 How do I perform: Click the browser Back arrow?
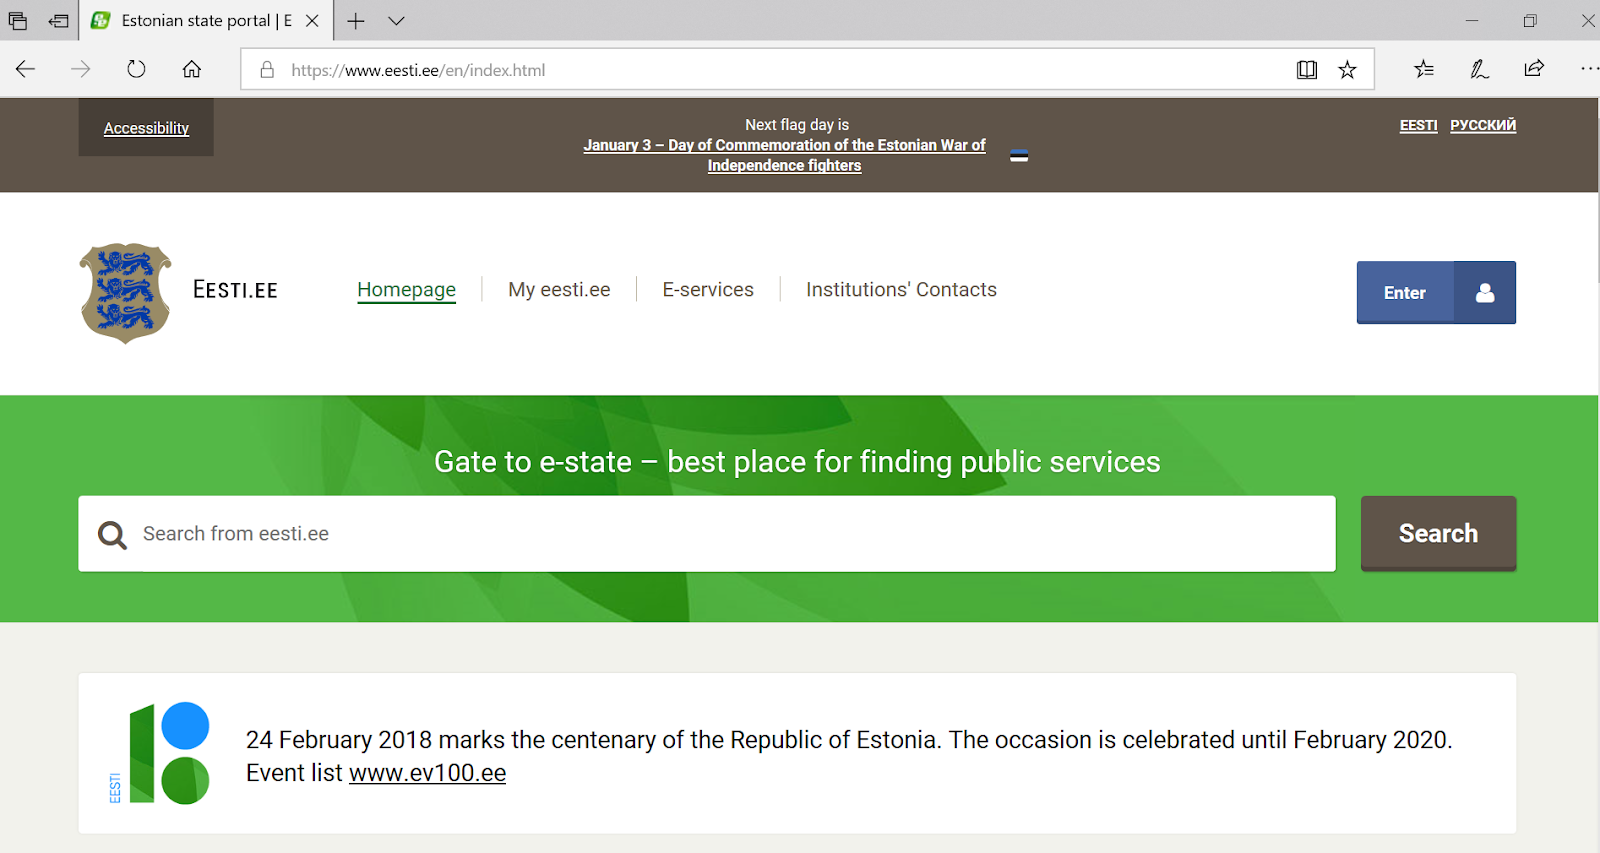(x=26, y=69)
